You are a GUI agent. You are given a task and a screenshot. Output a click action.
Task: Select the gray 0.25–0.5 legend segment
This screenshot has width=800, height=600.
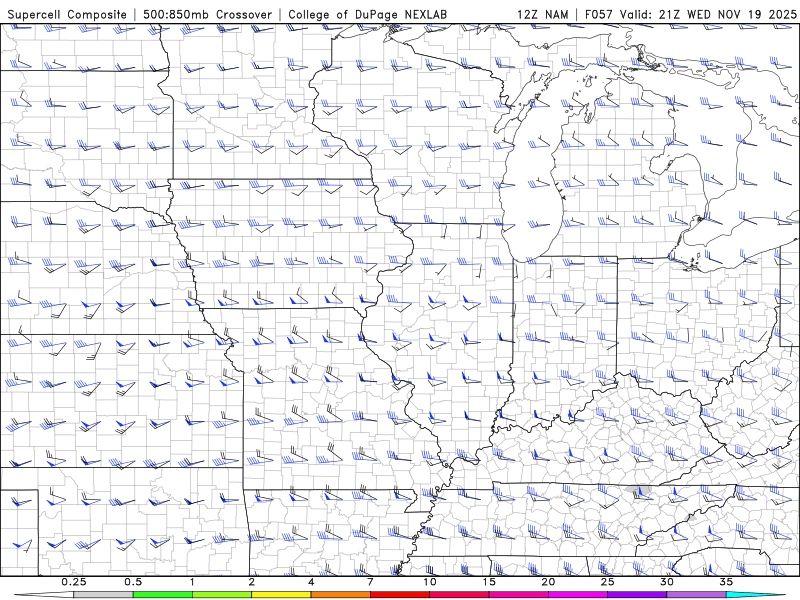104,595
